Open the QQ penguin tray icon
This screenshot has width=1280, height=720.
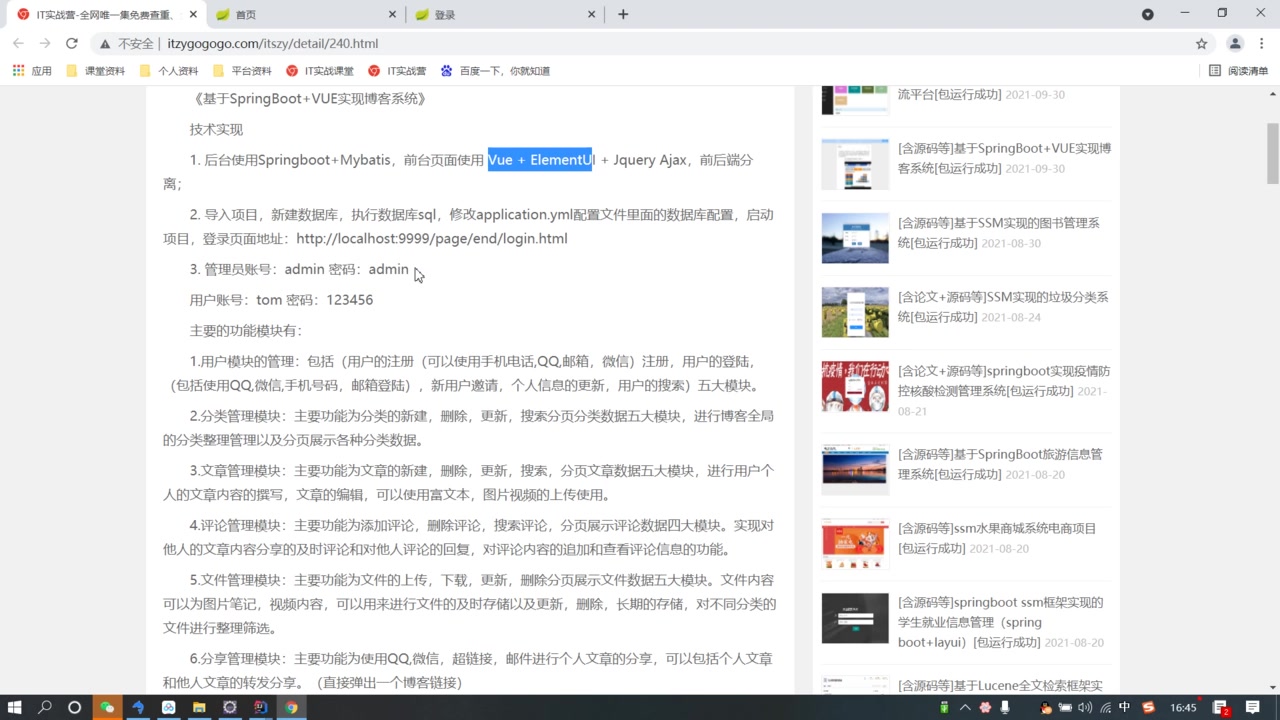1046,707
